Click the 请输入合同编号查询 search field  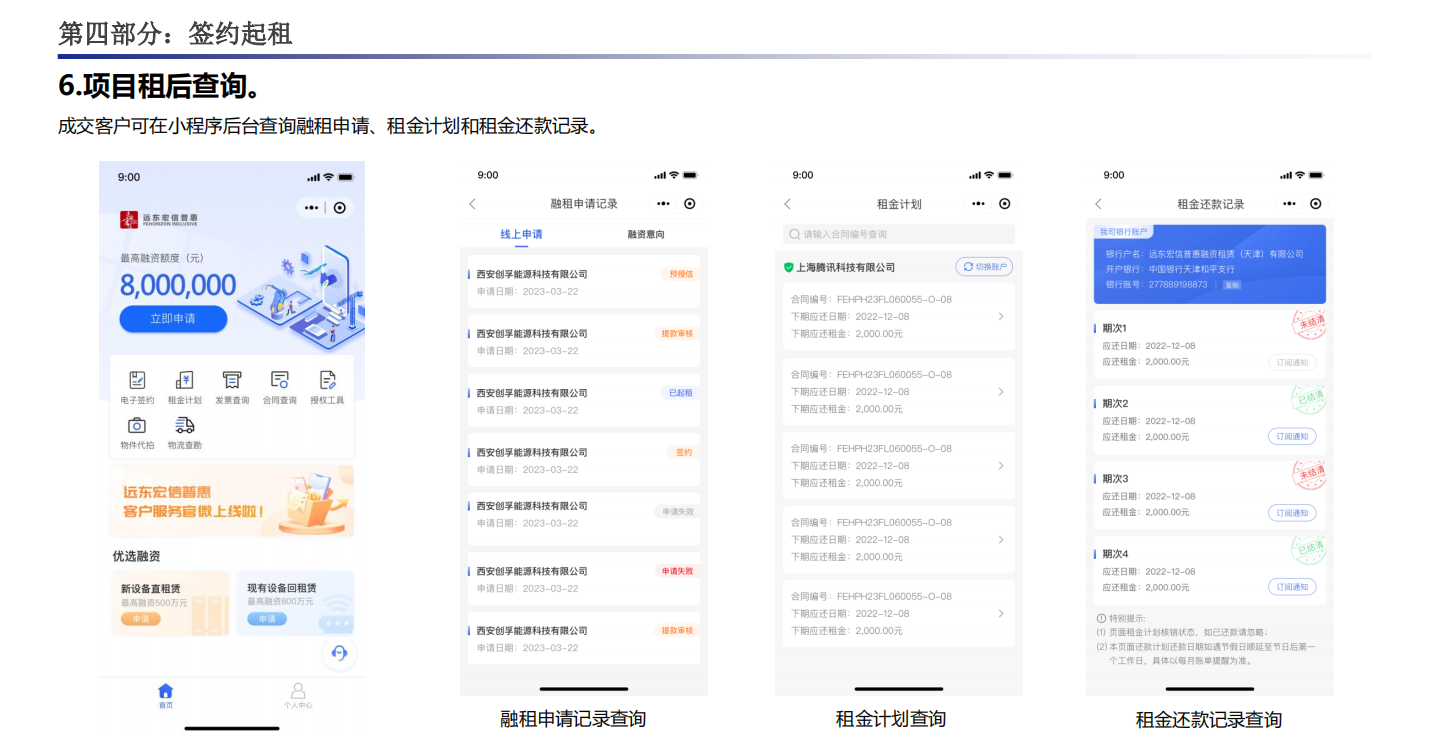click(898, 234)
